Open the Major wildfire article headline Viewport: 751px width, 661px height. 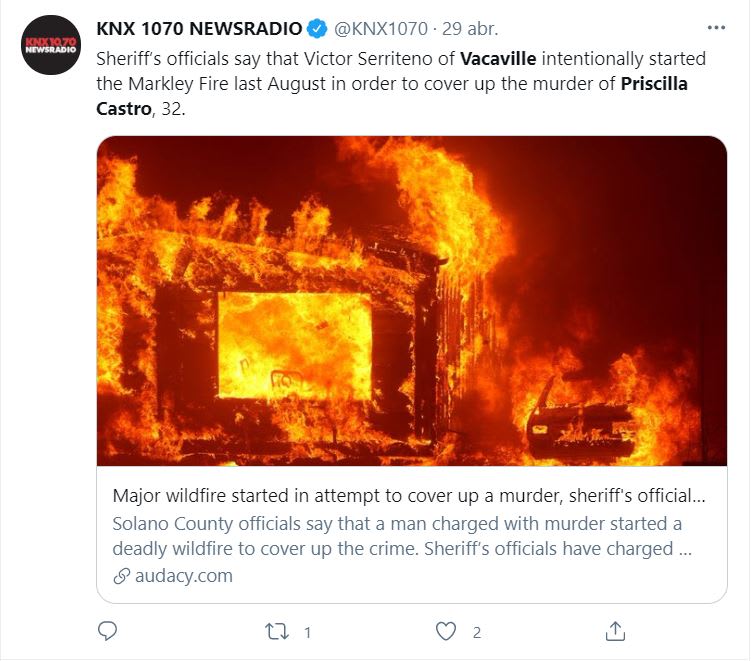409,496
